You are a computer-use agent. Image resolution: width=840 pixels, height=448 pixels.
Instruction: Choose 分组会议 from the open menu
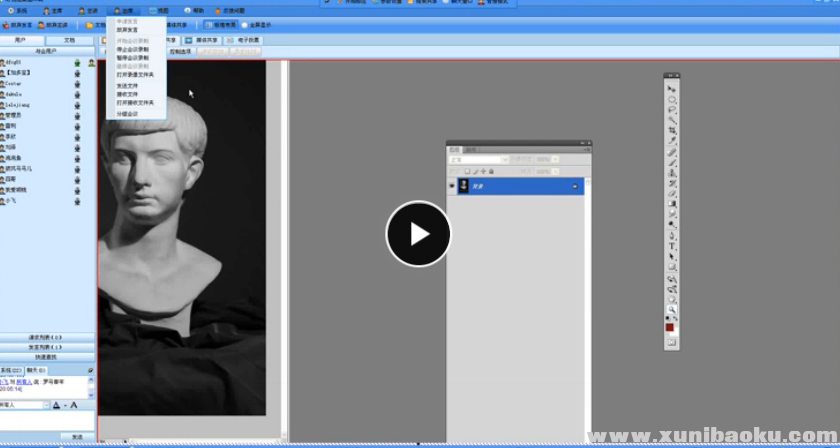pos(127,114)
